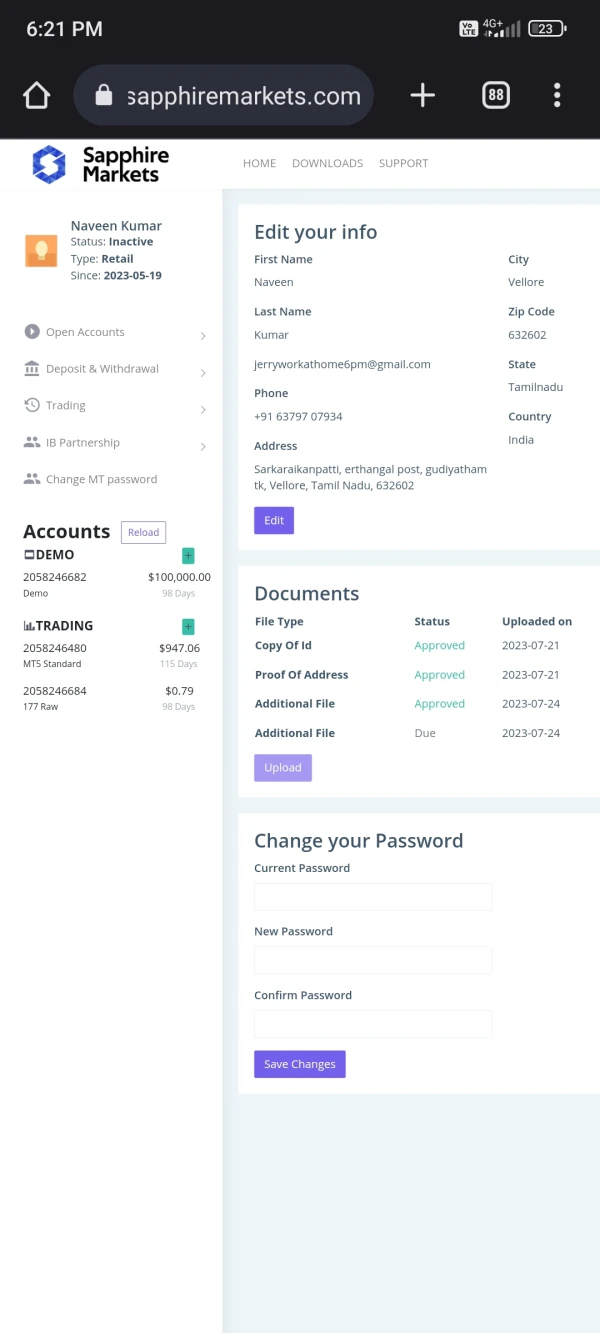Expand the Open Accounts chevron
The height and width of the screenshot is (1333, 600).
(x=203, y=336)
